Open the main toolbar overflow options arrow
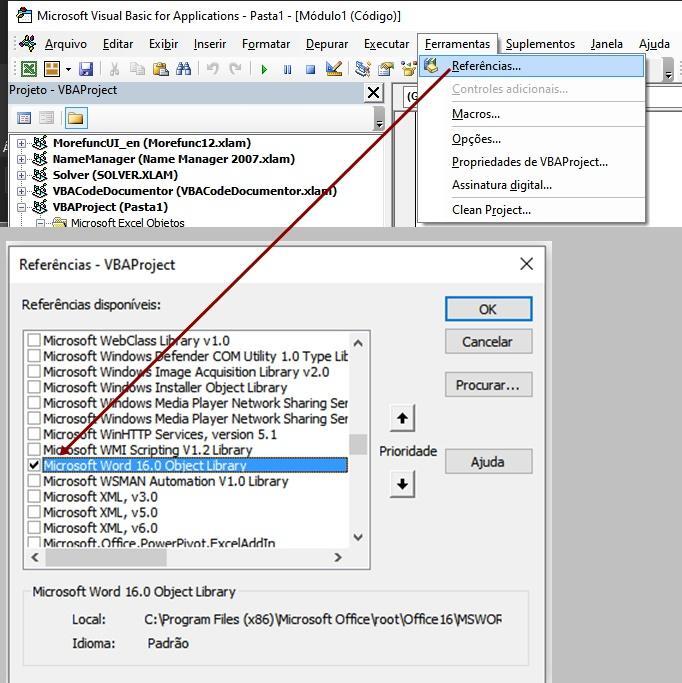This screenshot has width=682, height=683. 668,70
